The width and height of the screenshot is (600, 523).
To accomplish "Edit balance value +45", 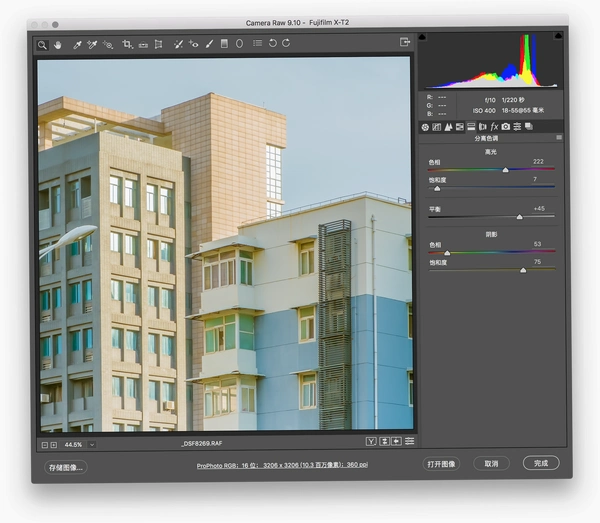I will (x=539, y=209).
